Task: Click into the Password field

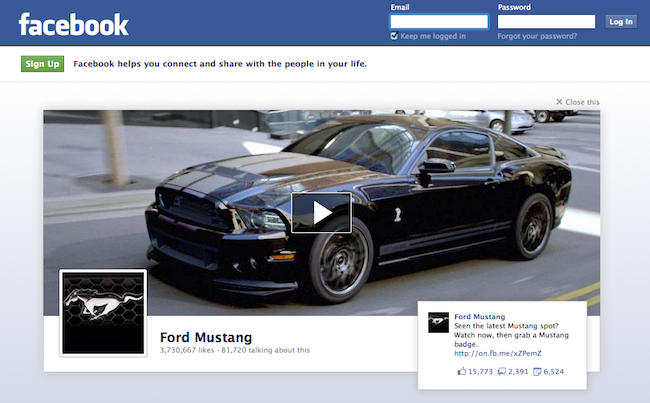Action: (546, 21)
